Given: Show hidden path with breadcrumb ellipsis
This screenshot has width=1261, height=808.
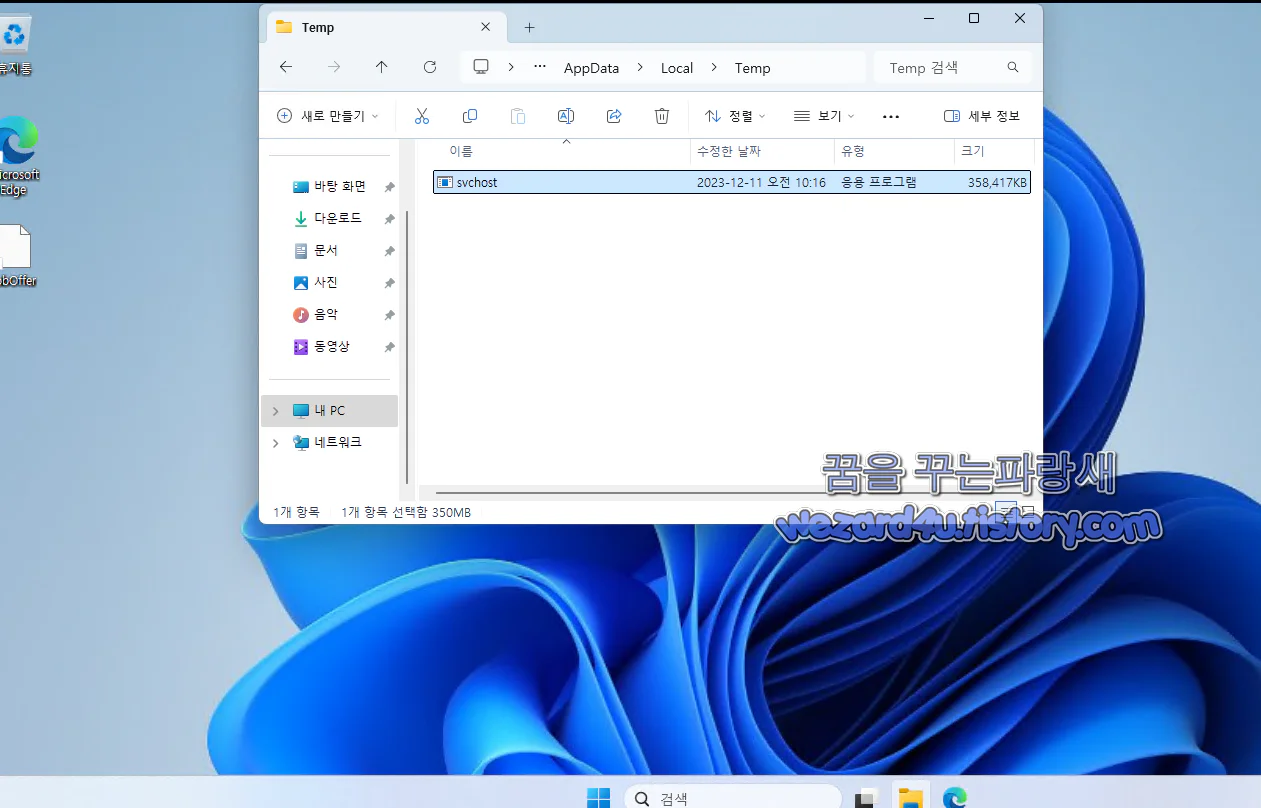Looking at the screenshot, I should pyautogui.click(x=540, y=68).
